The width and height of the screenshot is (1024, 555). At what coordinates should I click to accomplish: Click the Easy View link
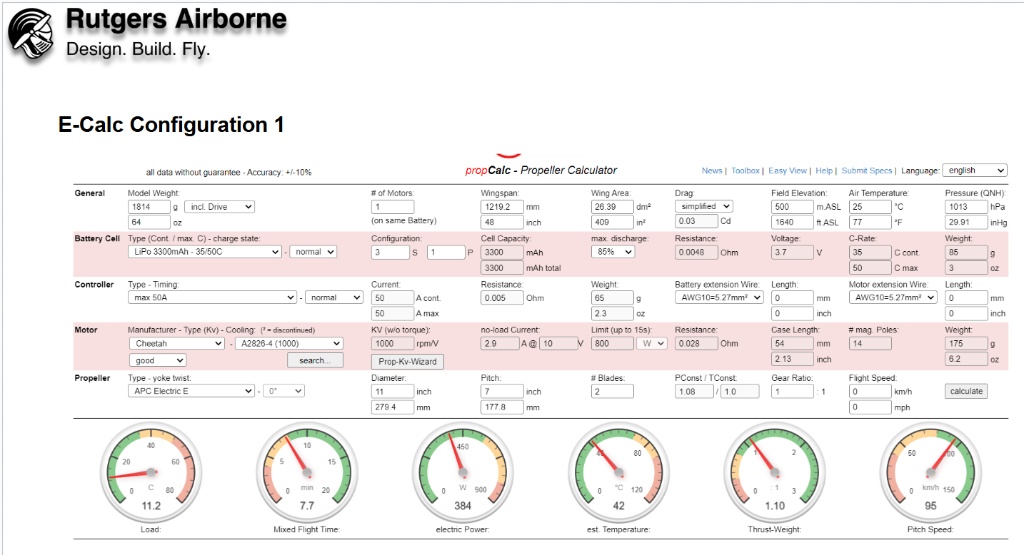(788, 171)
